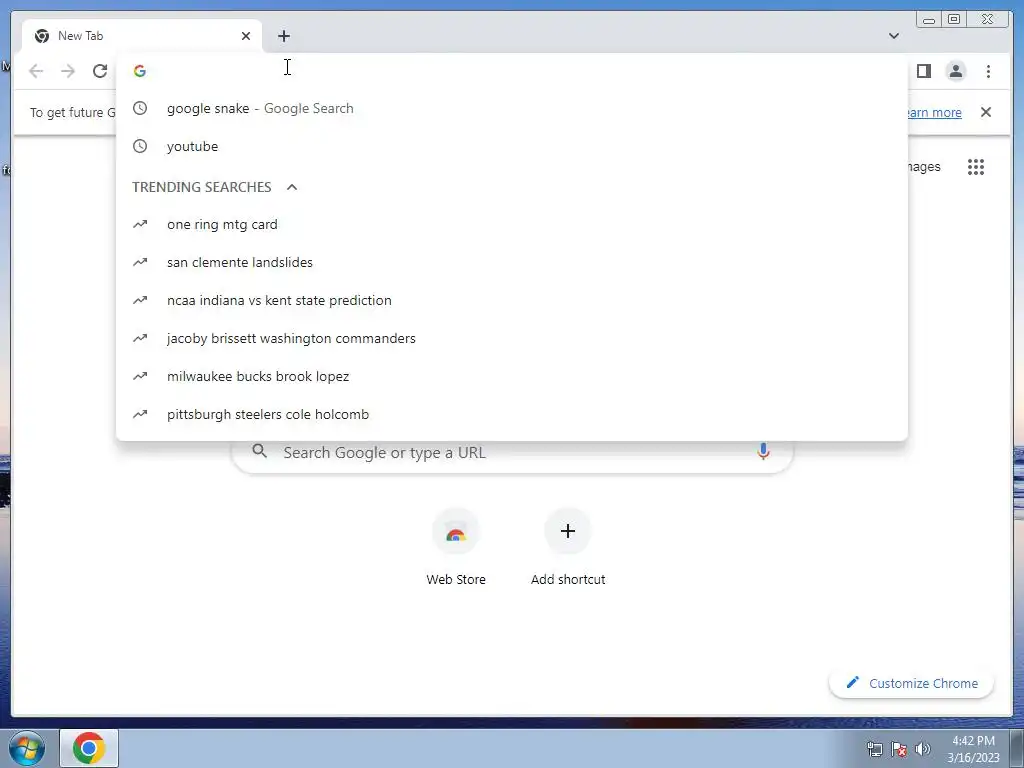The width and height of the screenshot is (1024, 768).
Task: Dismiss the info bar with X
Action: click(985, 112)
